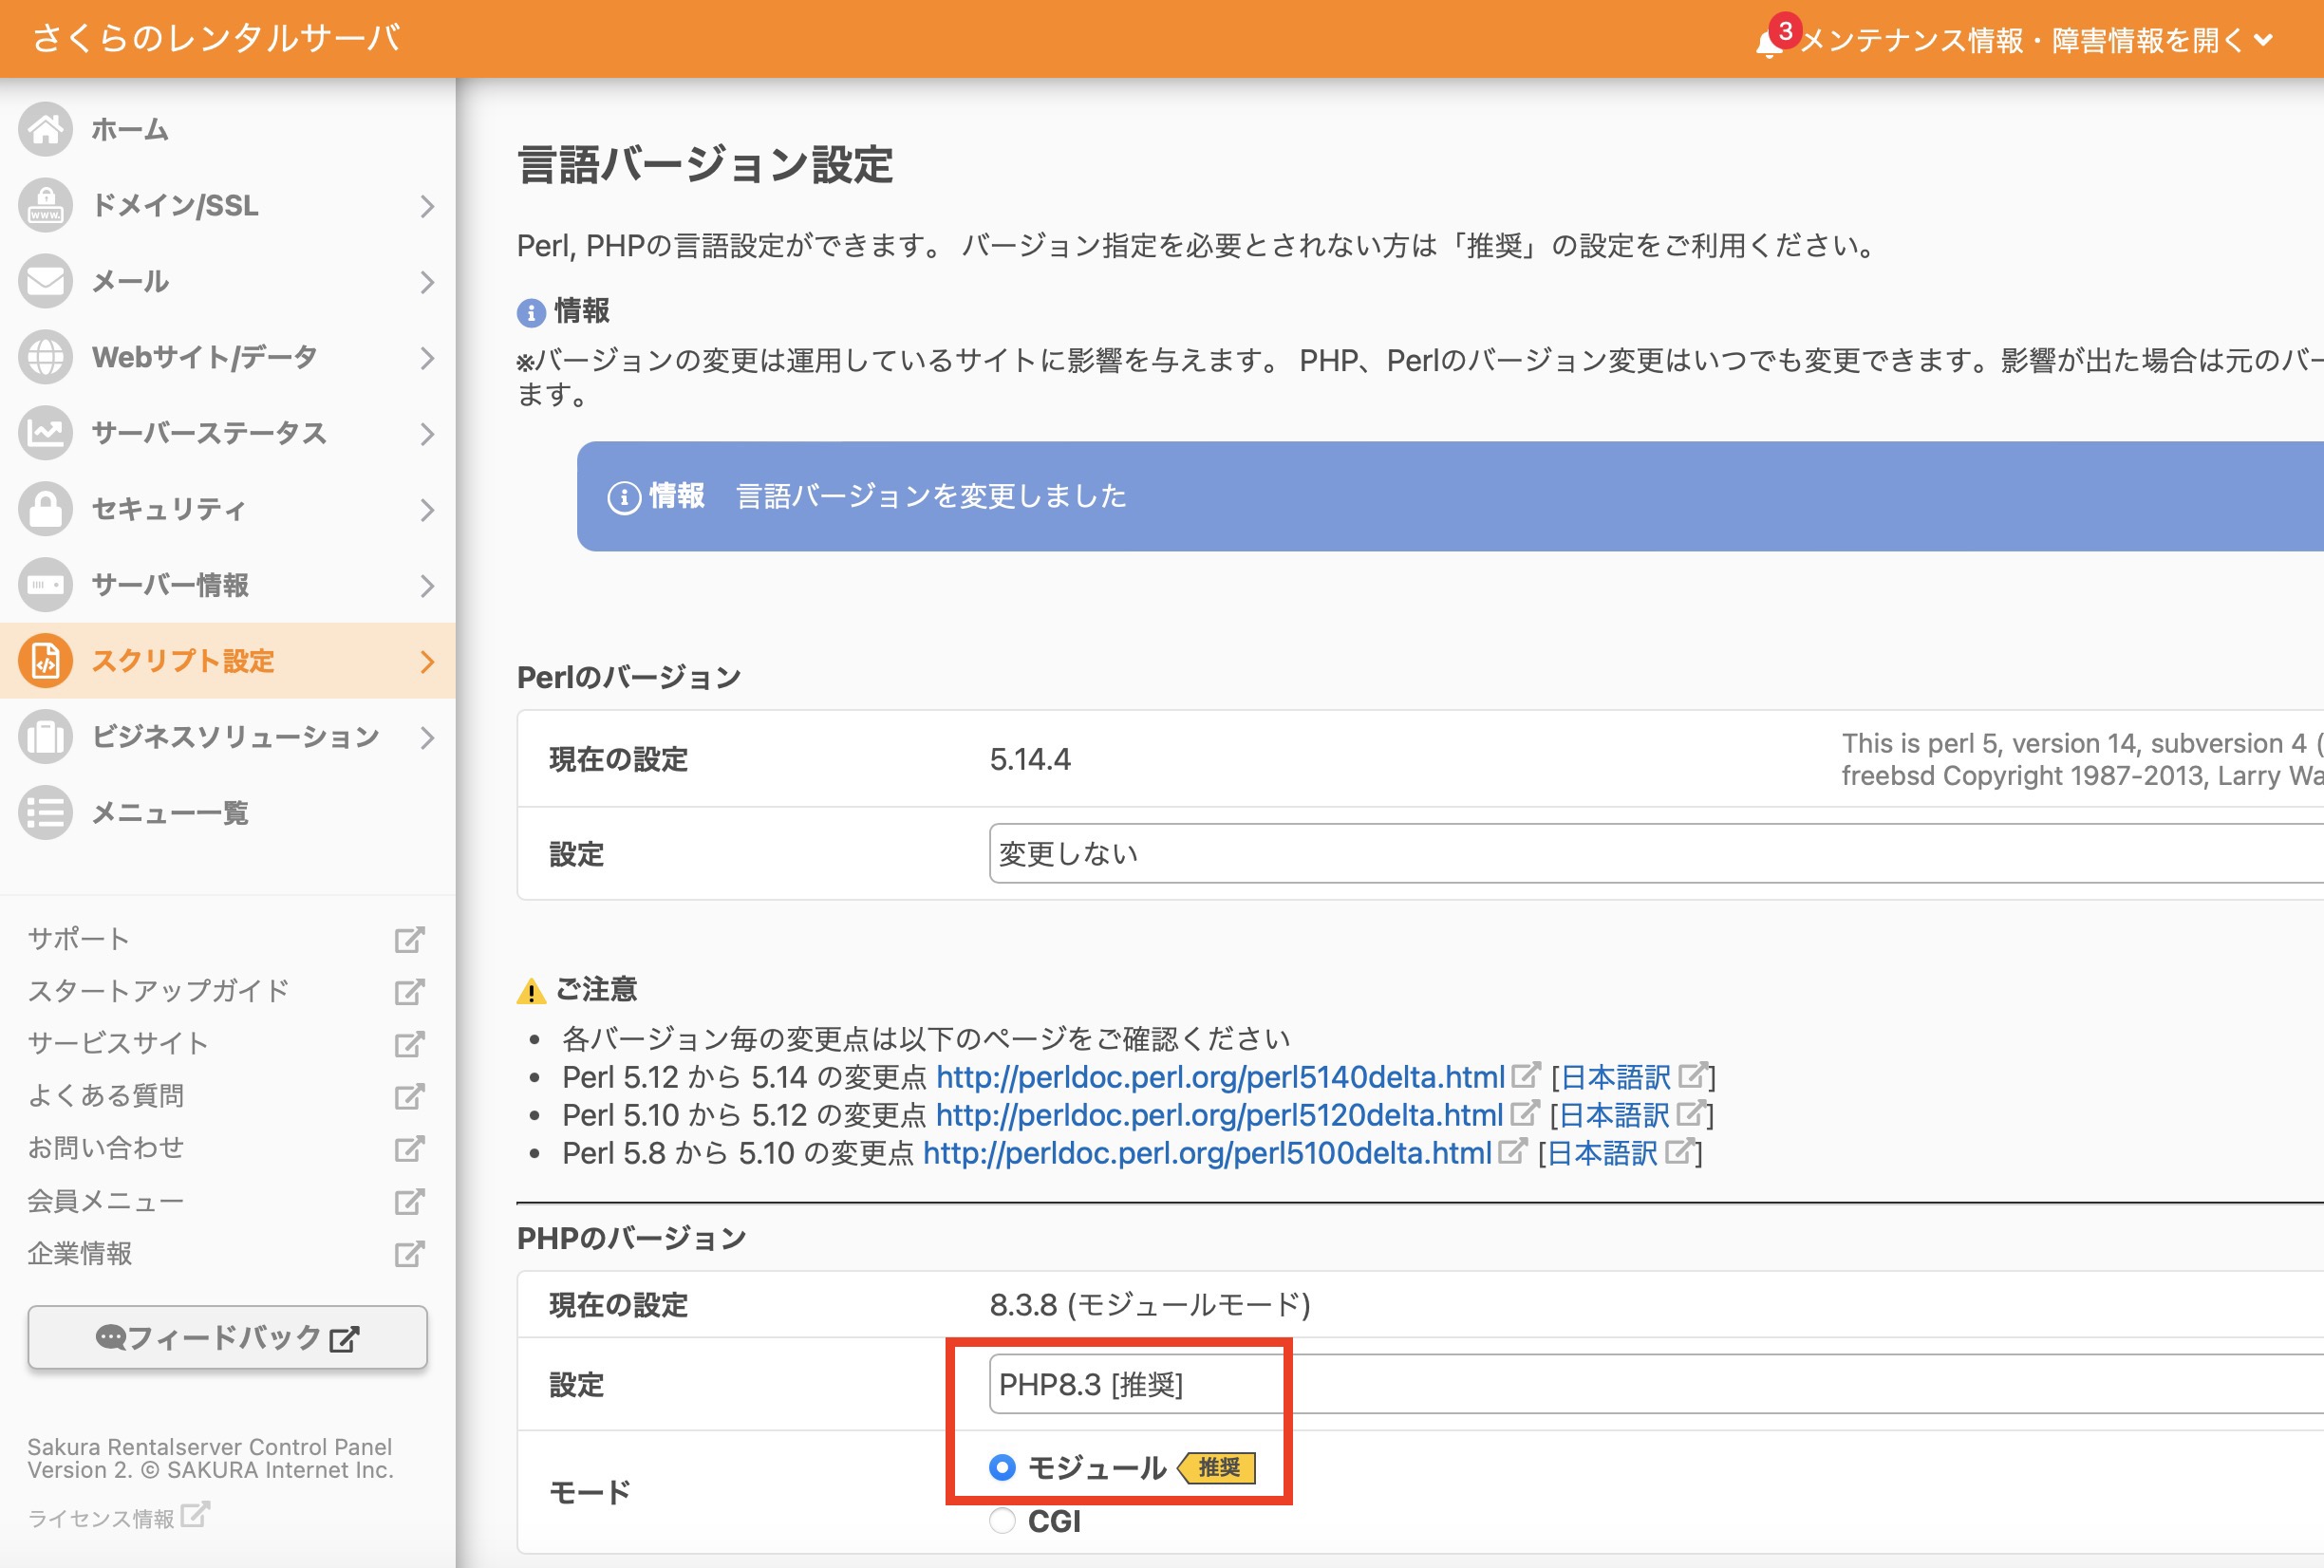Open the メニュー一覧 menu item
This screenshot has width=2324, height=1568.
pos(228,813)
